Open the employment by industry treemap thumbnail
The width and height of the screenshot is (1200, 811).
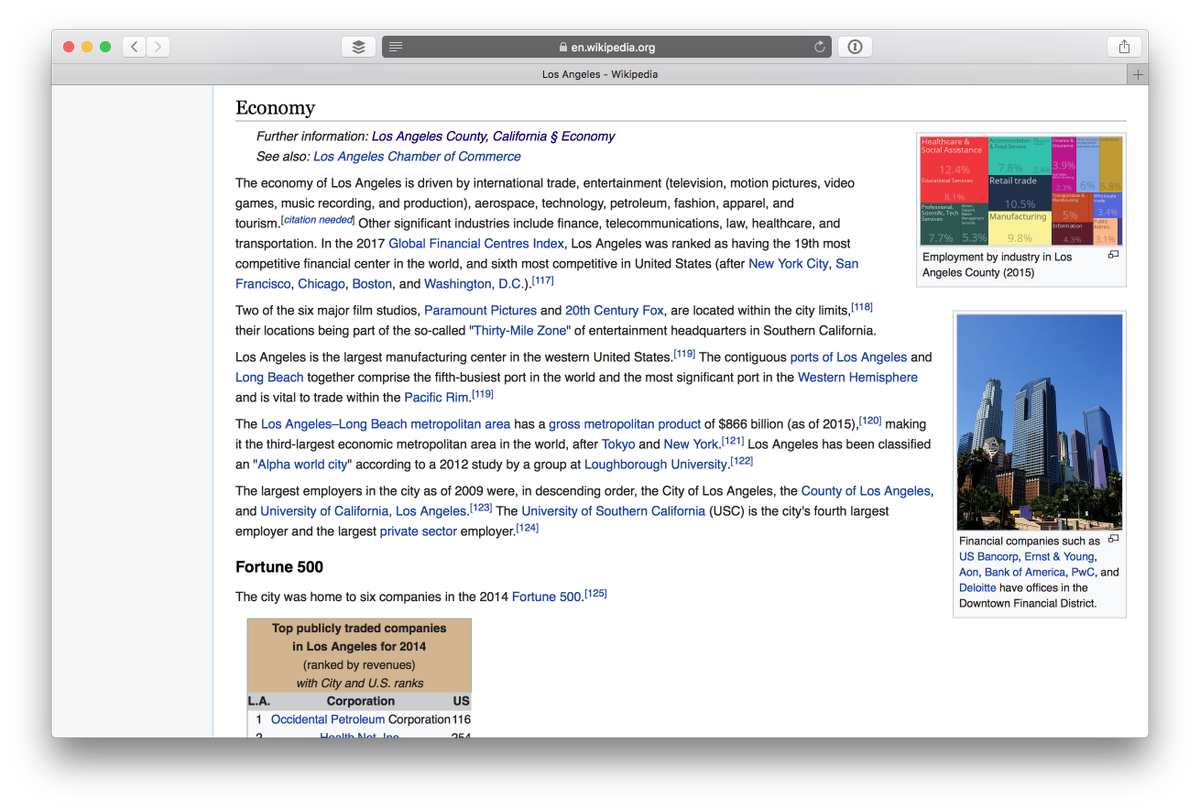coord(1021,191)
